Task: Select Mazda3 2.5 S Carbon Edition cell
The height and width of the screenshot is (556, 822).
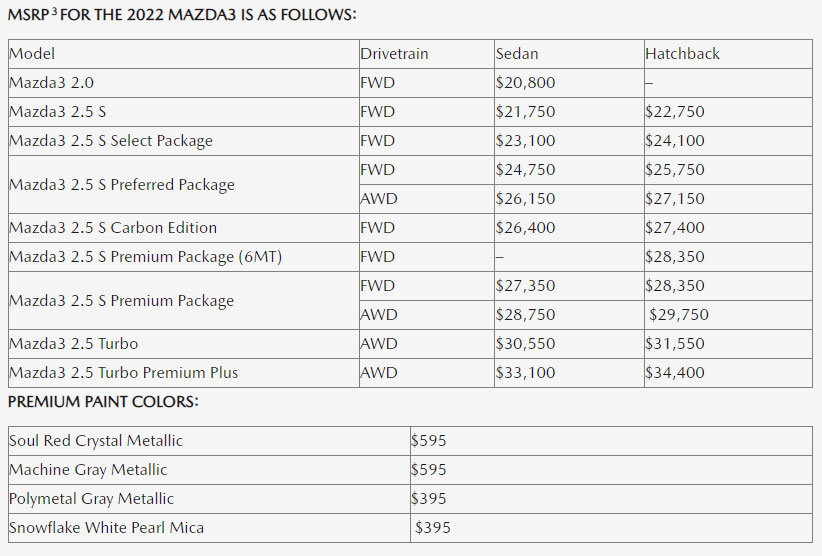Action: (x=113, y=228)
